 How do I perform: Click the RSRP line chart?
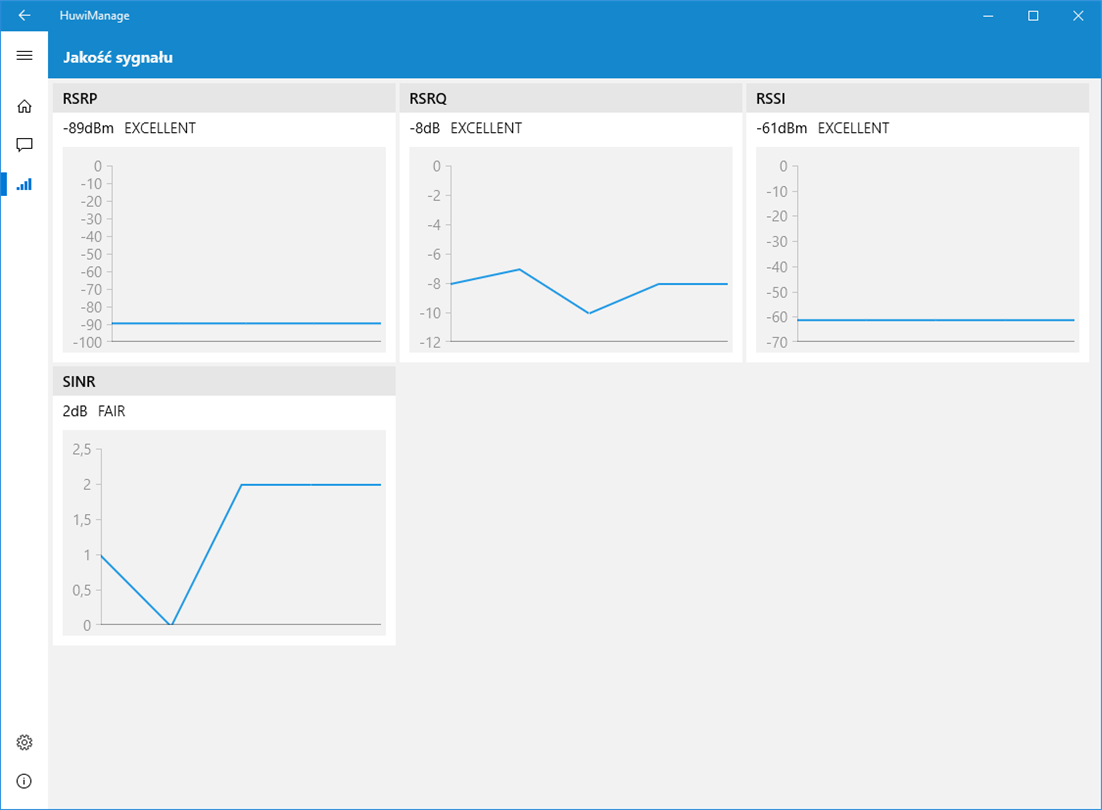pyautogui.click(x=224, y=249)
